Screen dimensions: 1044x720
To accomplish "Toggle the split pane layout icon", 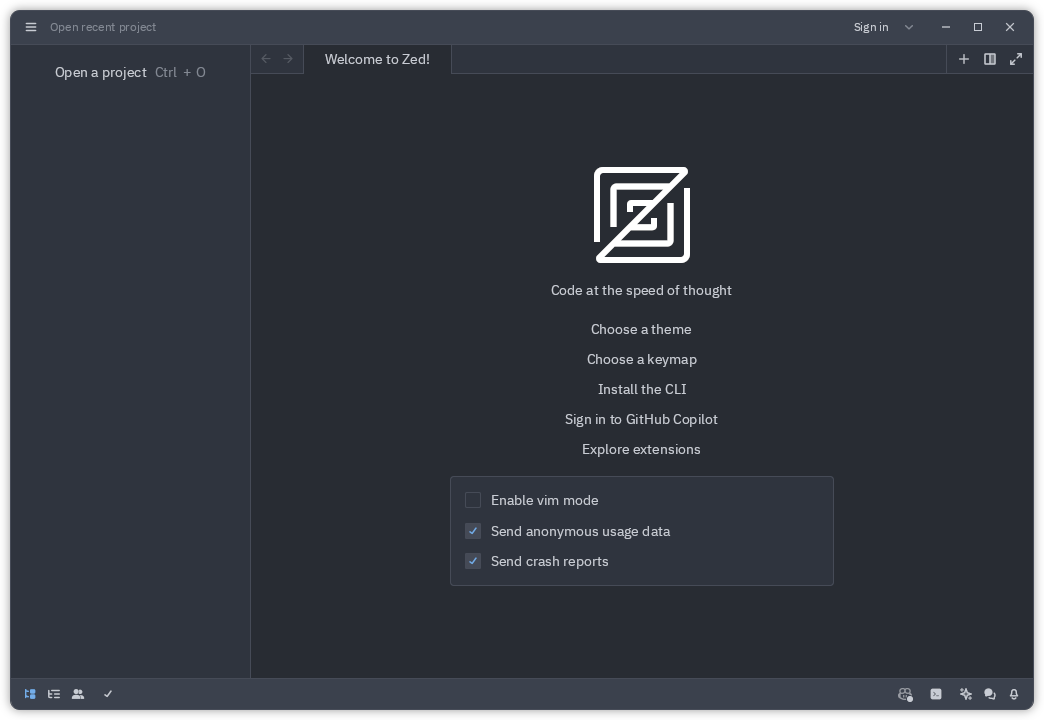I will pos(990,59).
